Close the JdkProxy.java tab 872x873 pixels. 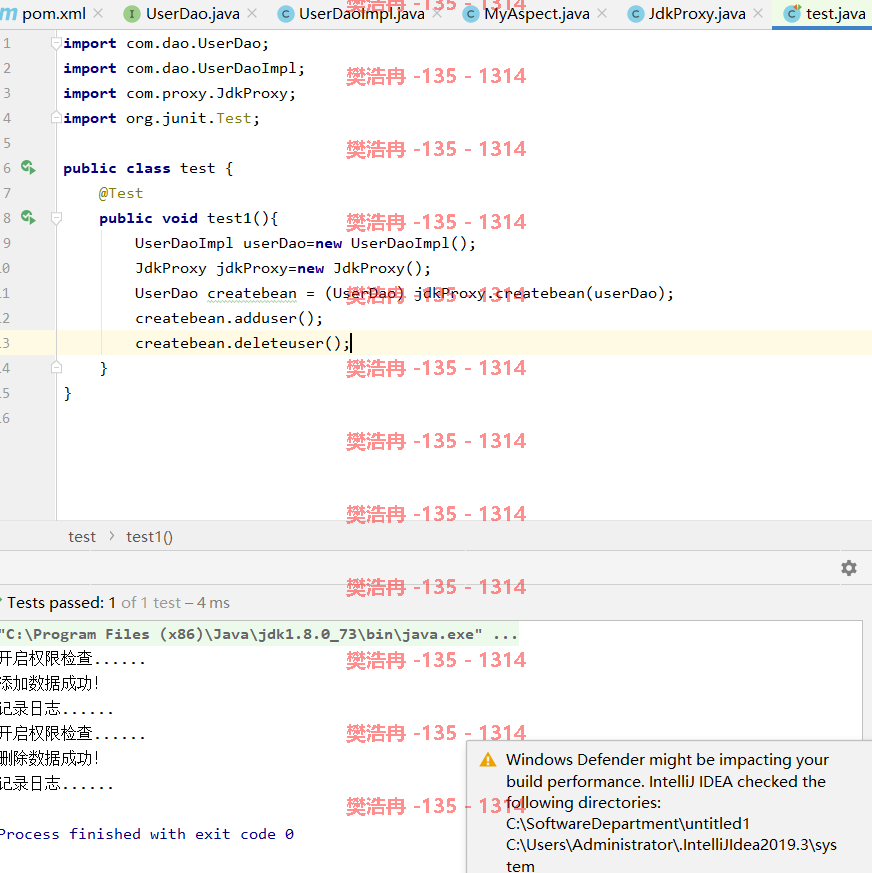point(758,13)
